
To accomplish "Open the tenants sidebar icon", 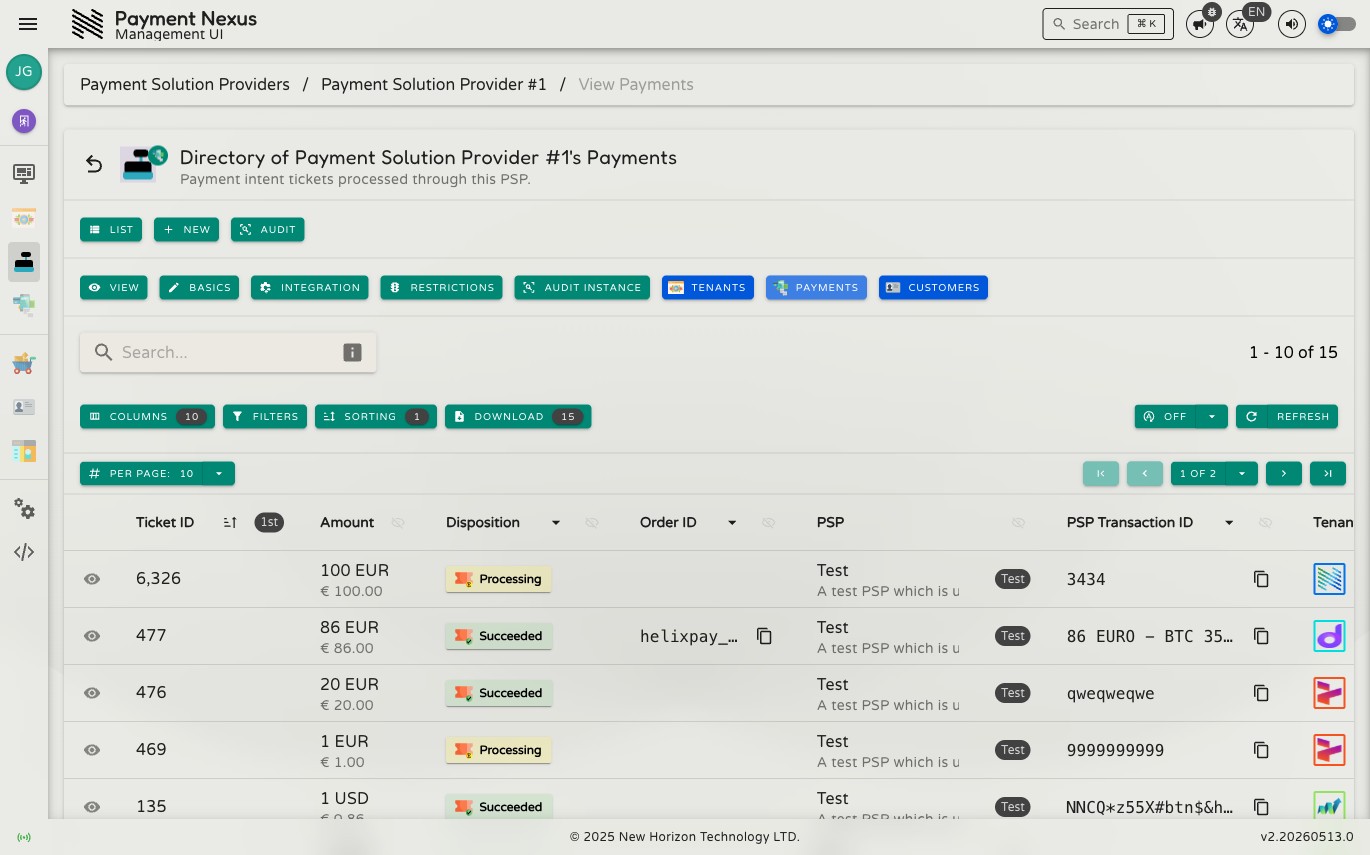I will (24, 218).
